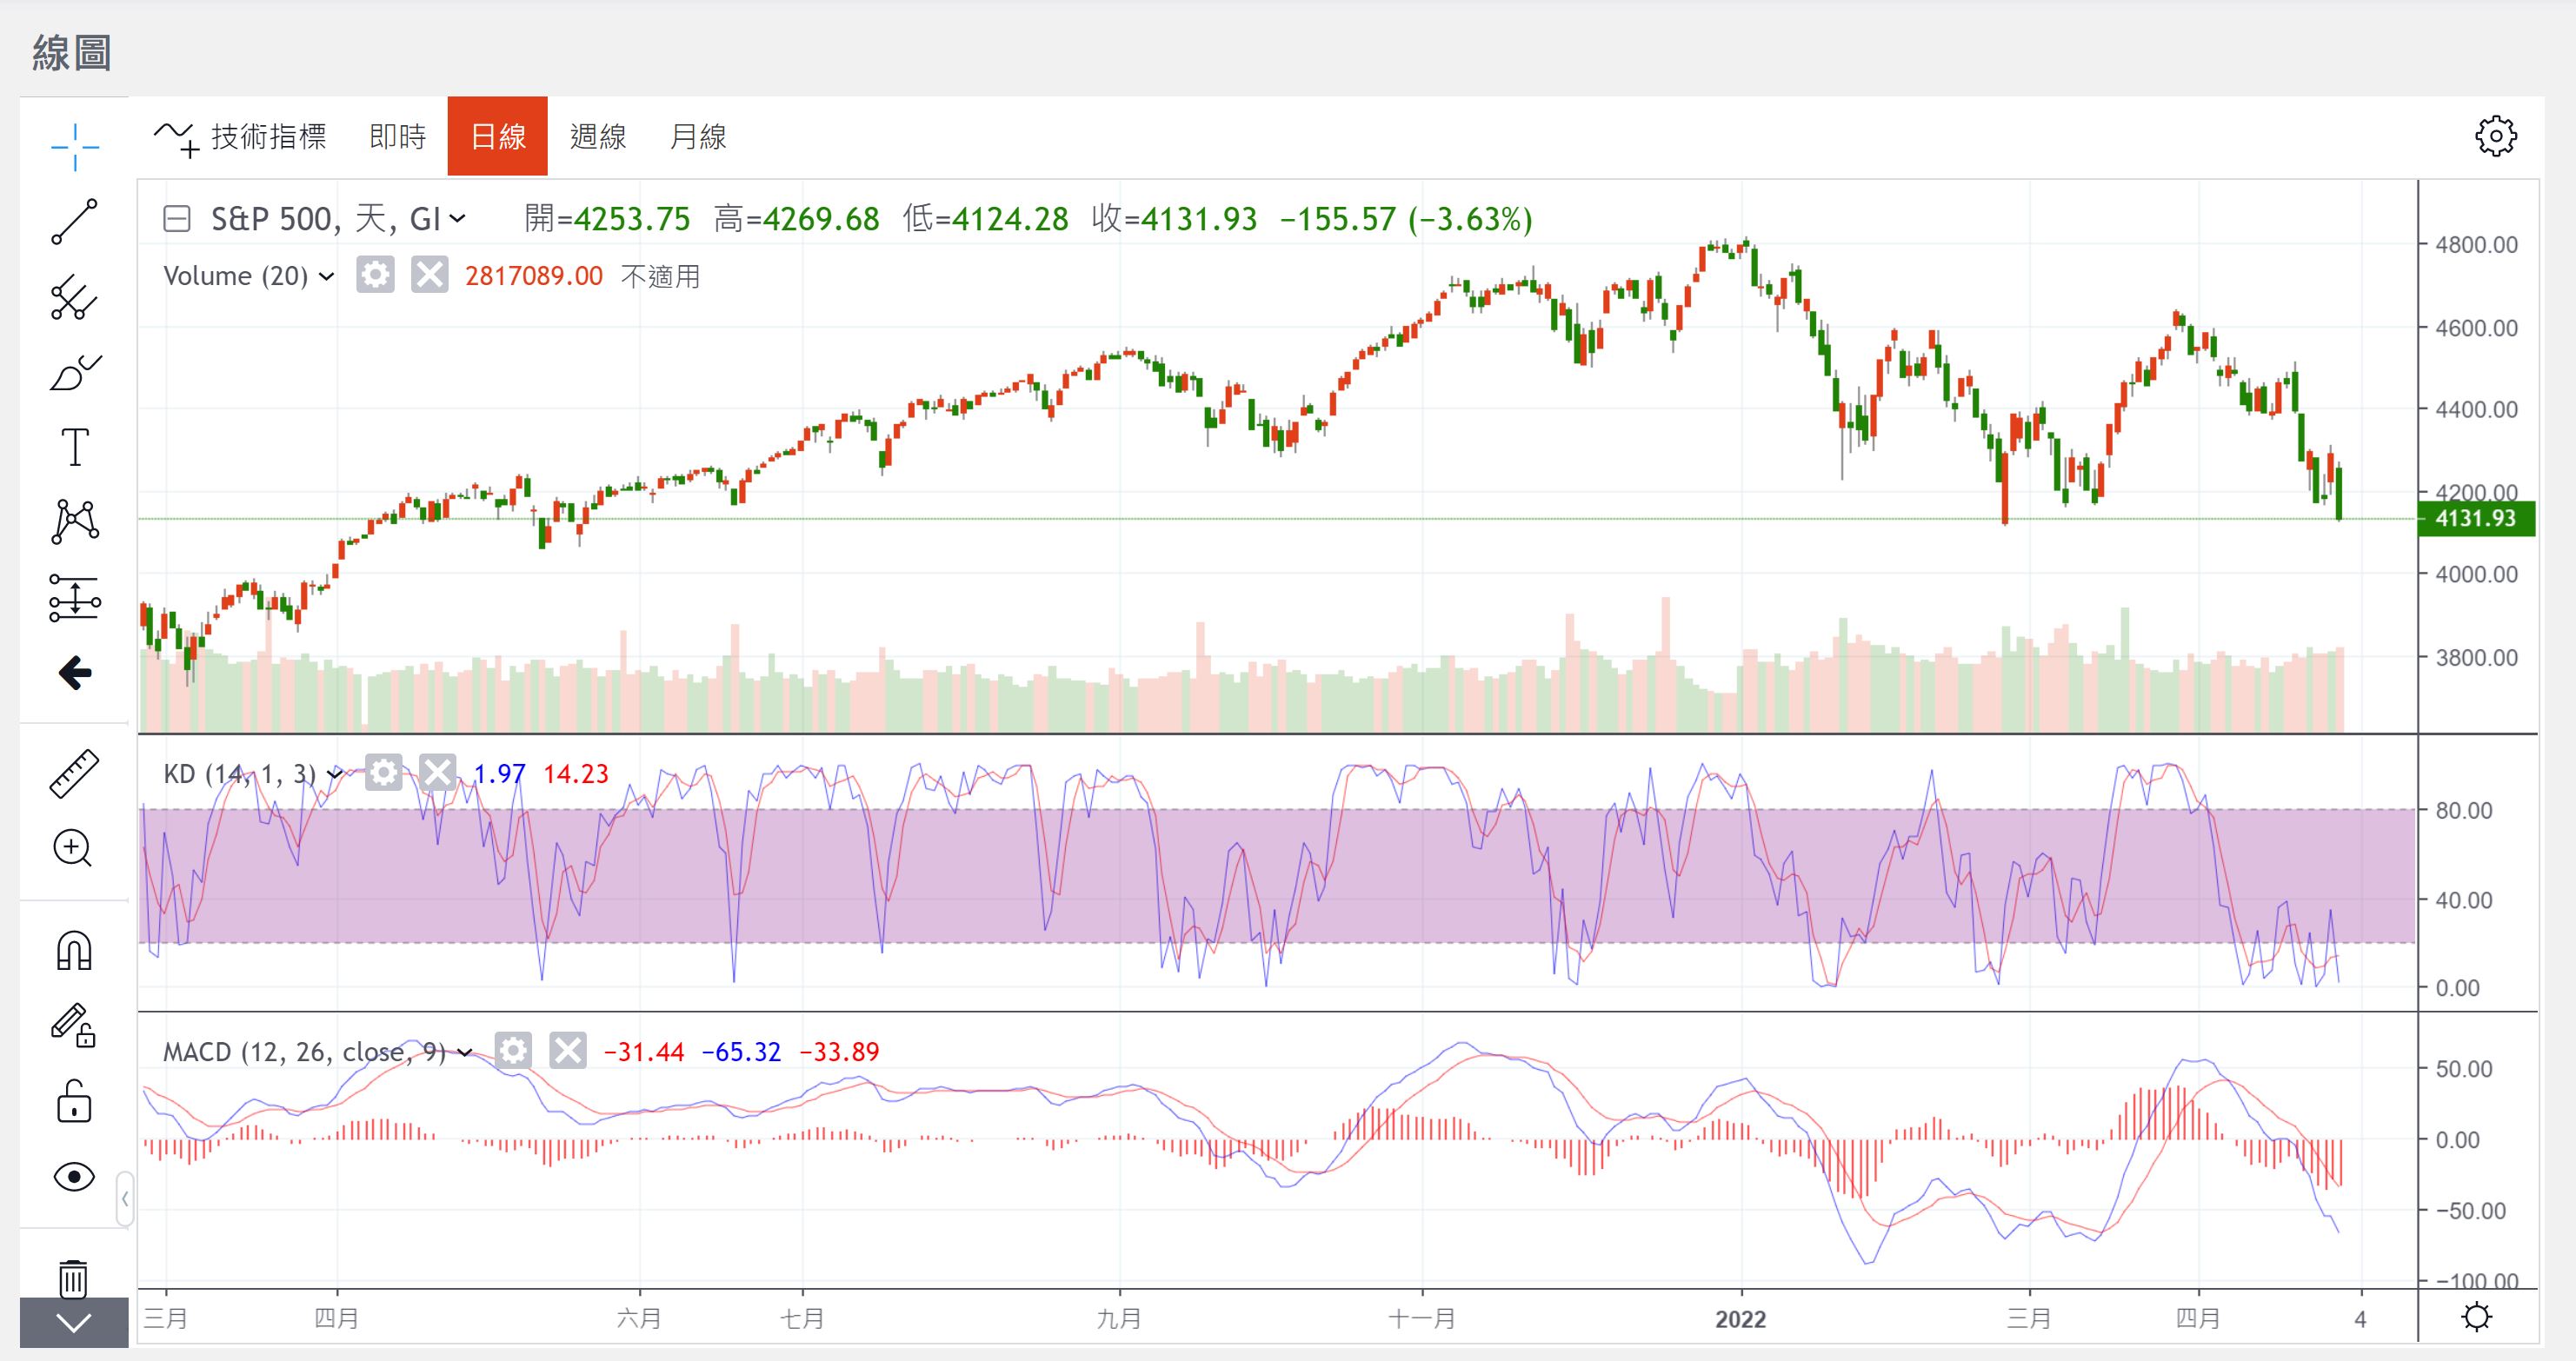Select the trend line drawing tool
The image size is (2576, 1361).
[x=74, y=222]
